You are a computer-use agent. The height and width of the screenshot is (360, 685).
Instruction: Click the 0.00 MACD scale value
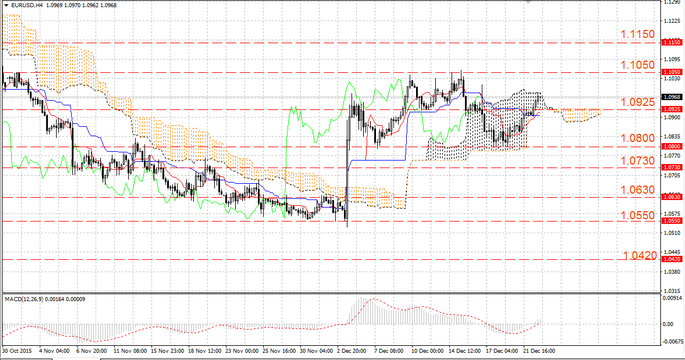click(668, 324)
